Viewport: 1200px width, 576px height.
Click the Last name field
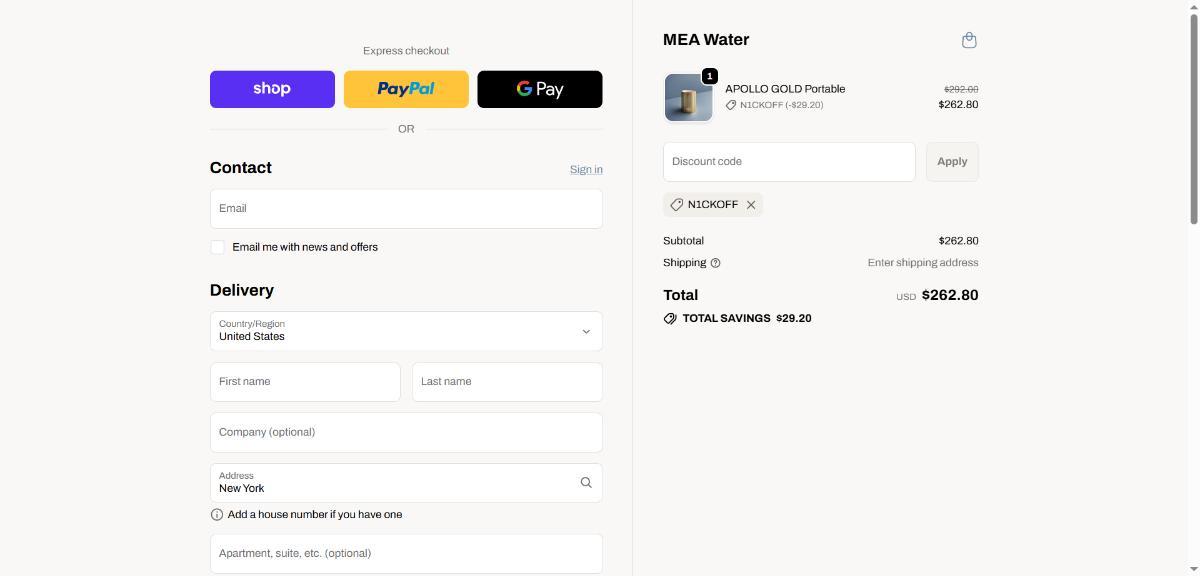coord(507,382)
